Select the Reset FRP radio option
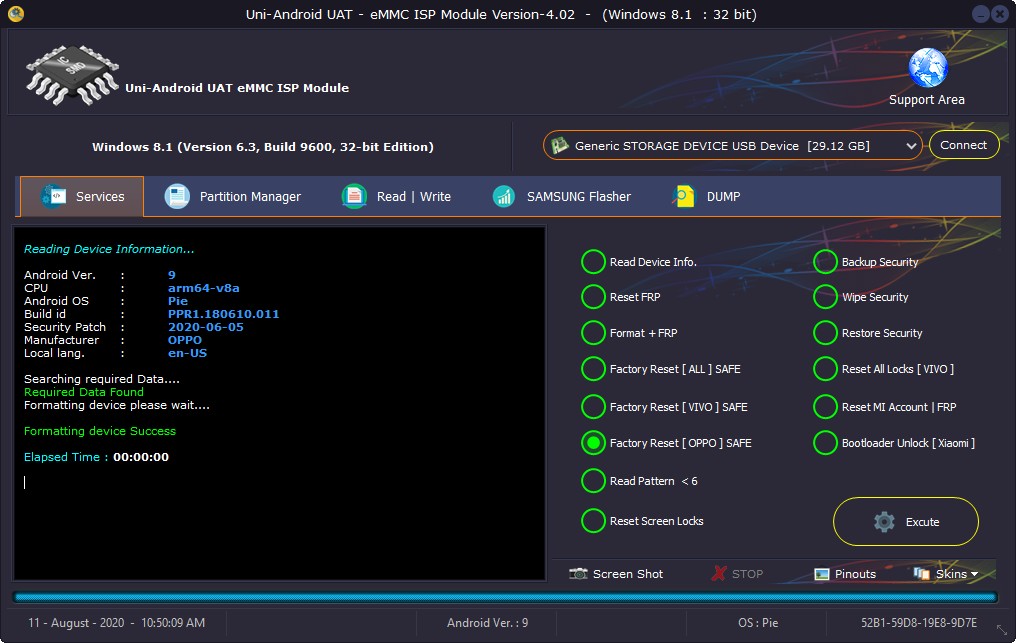Viewport: 1016px width, 643px height. 593,297
